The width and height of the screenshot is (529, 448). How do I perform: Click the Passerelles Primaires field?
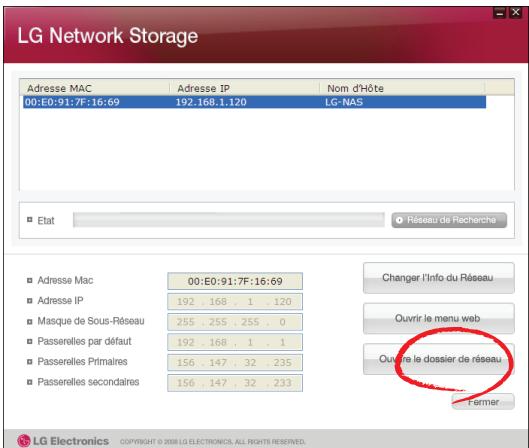[235, 363]
